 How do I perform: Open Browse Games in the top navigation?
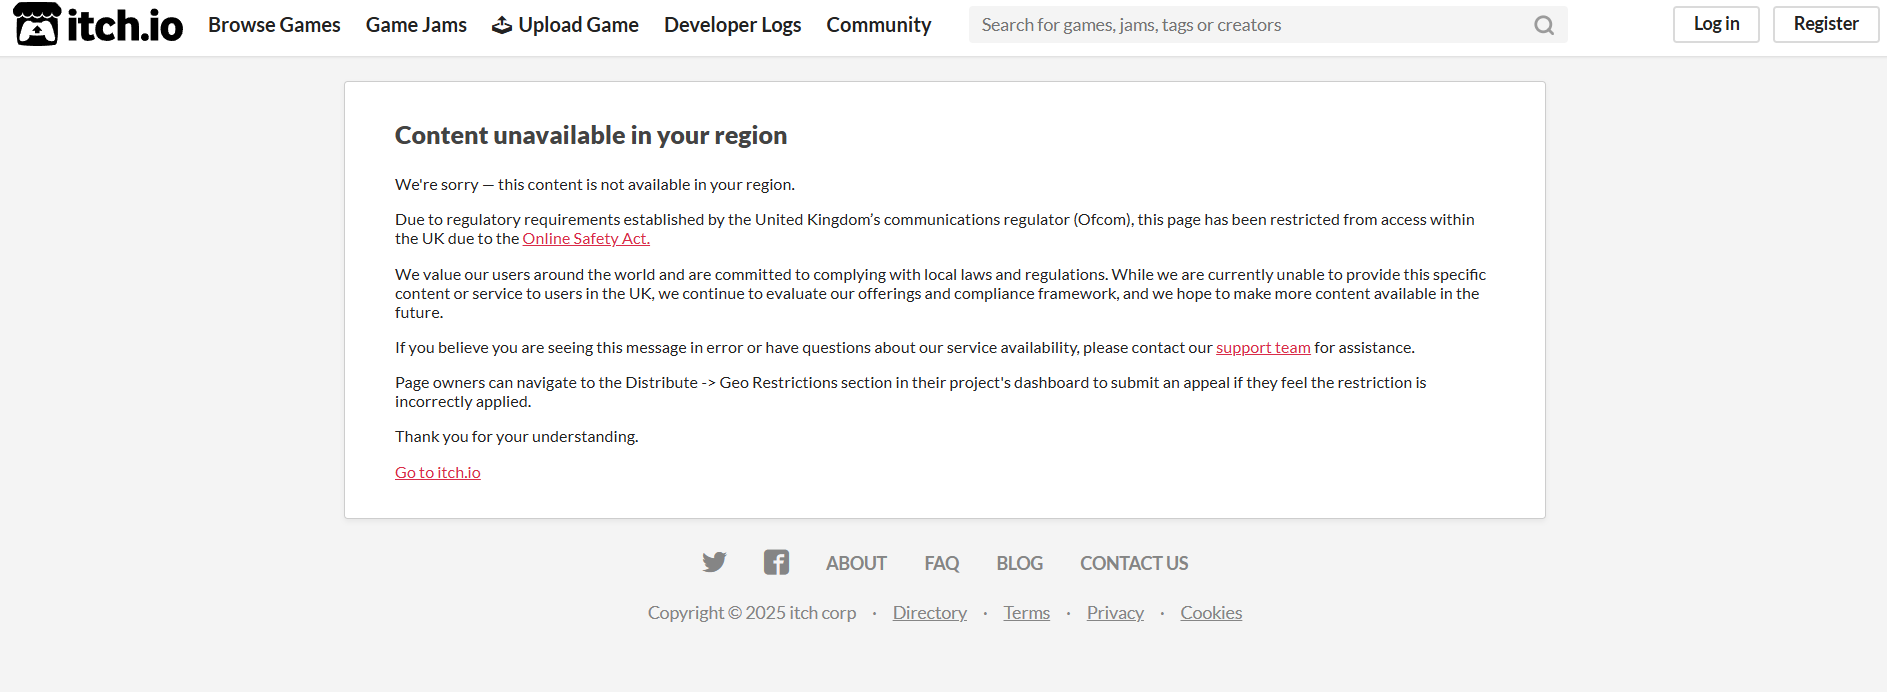[274, 25]
